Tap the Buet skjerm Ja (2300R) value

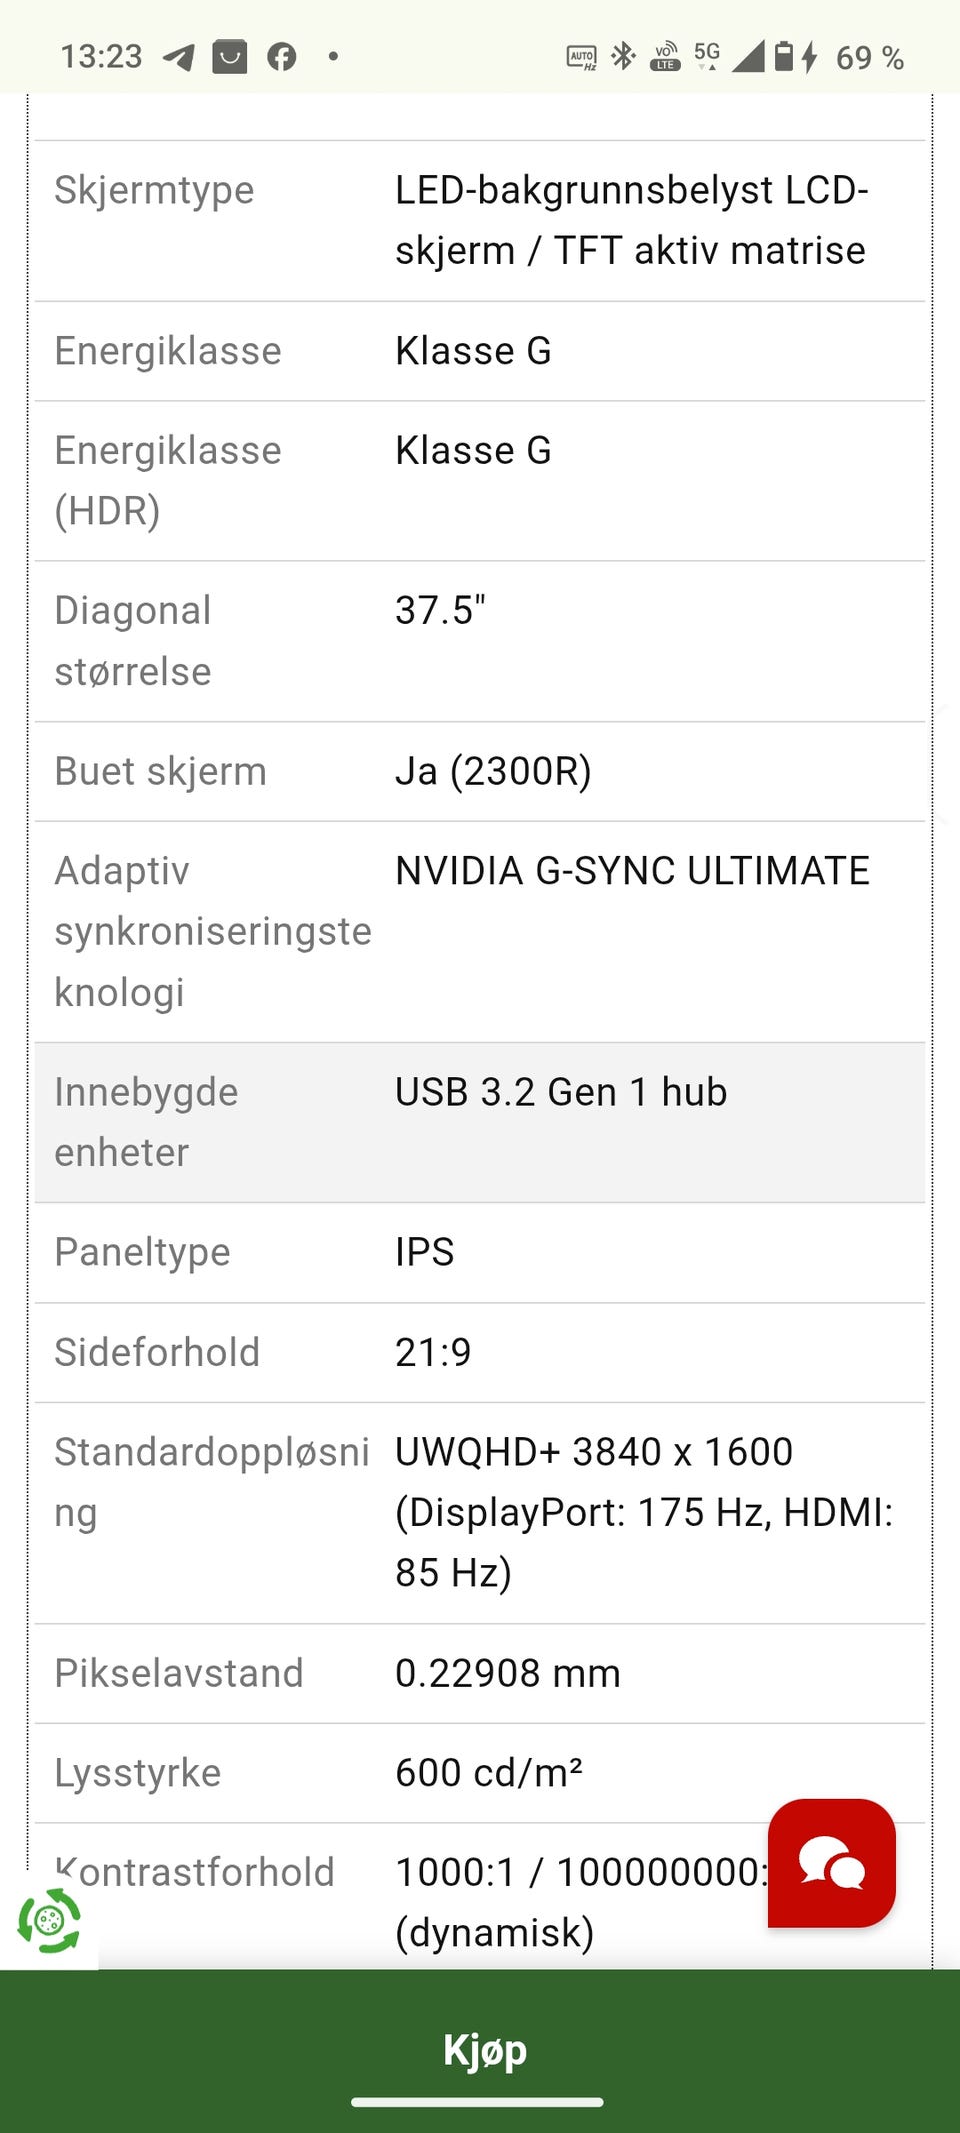pyautogui.click(x=493, y=772)
